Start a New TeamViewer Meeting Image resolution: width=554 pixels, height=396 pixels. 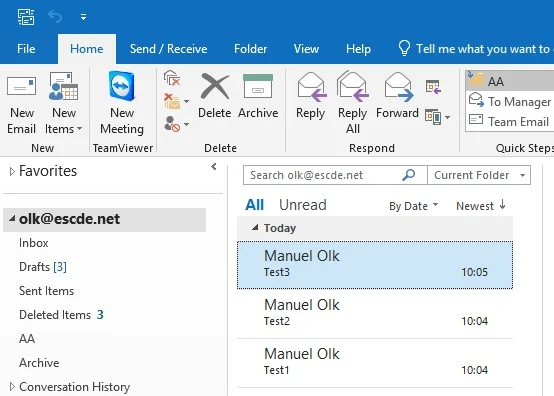[122, 103]
